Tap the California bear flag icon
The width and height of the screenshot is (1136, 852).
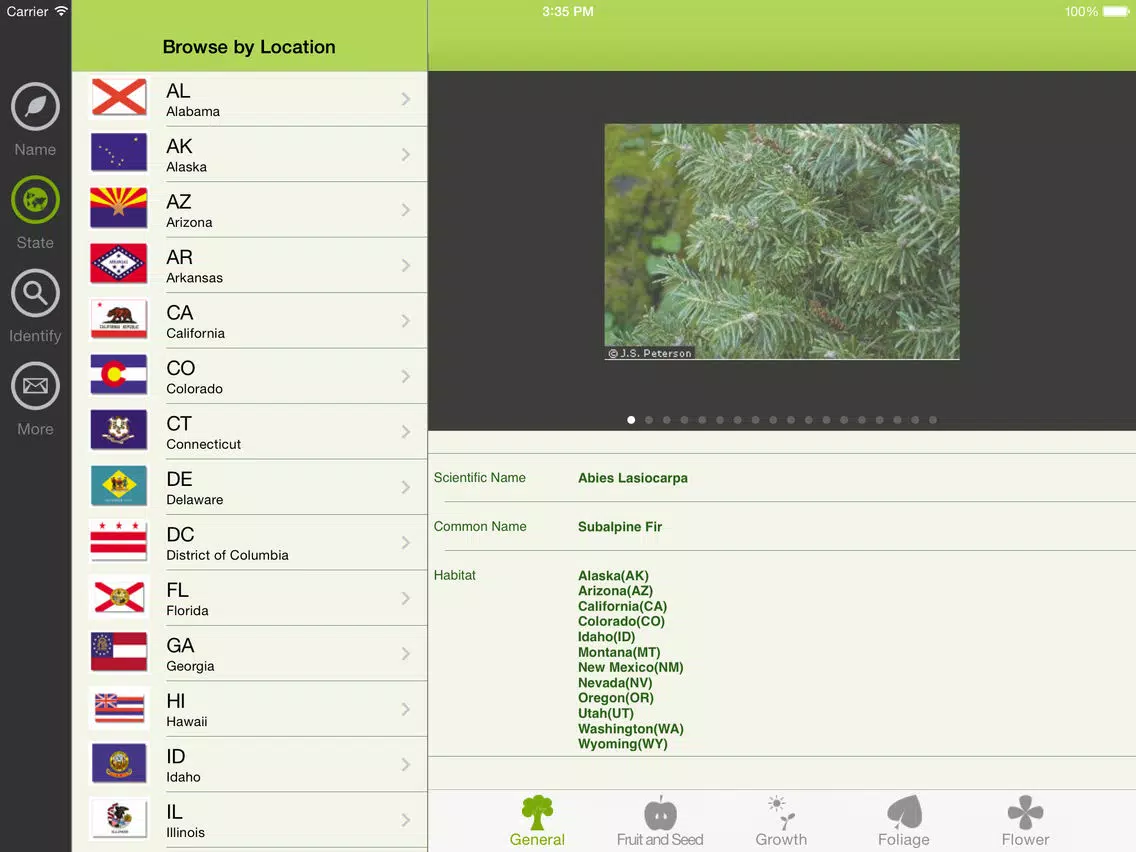point(119,320)
